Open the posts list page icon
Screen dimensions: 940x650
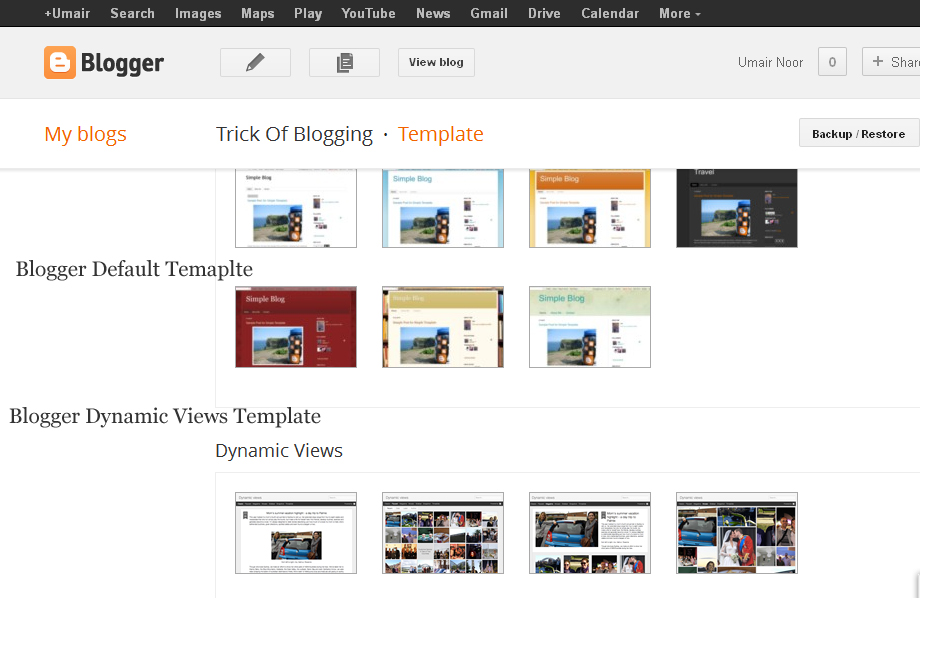344,62
